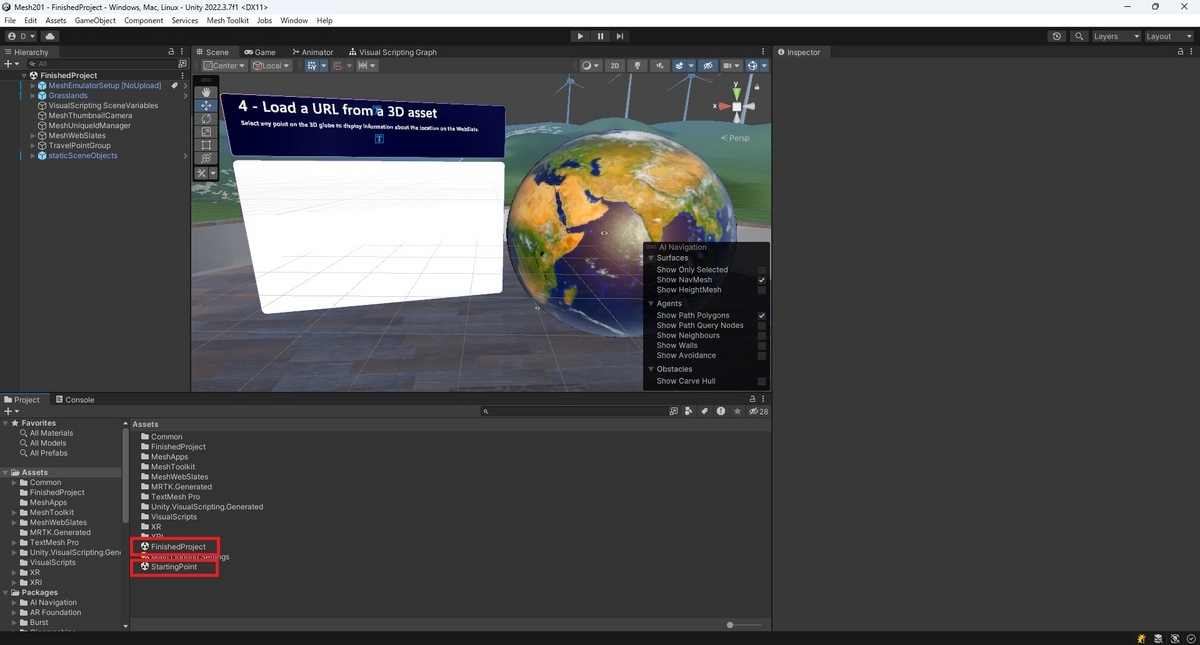Click the Pause button

tap(600, 36)
